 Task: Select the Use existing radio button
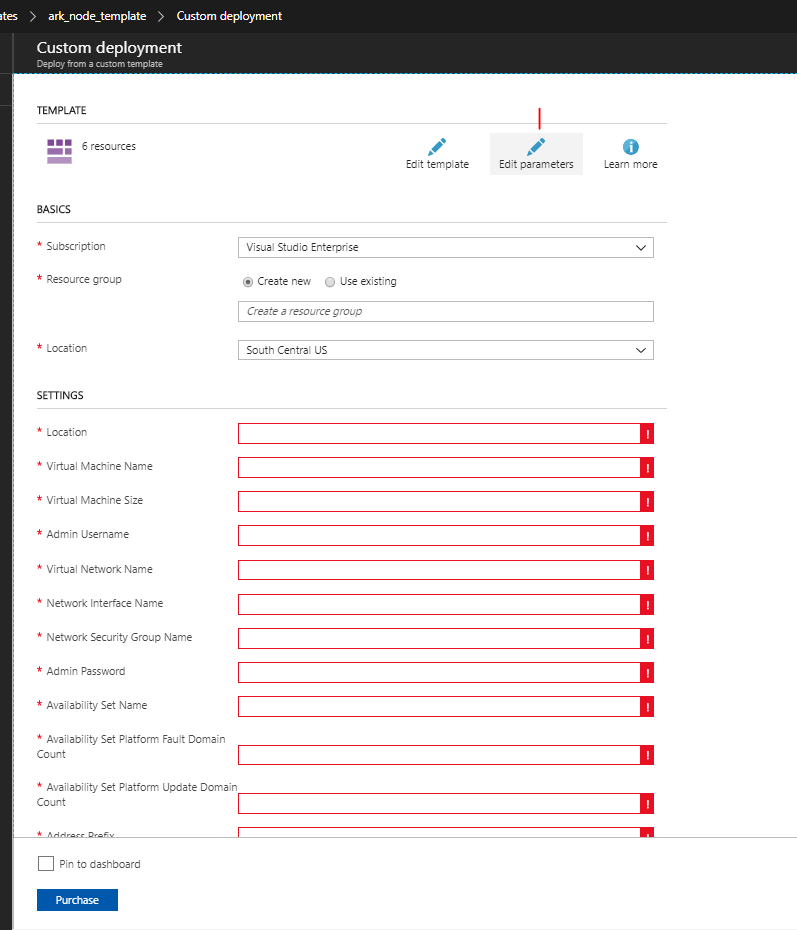point(330,282)
